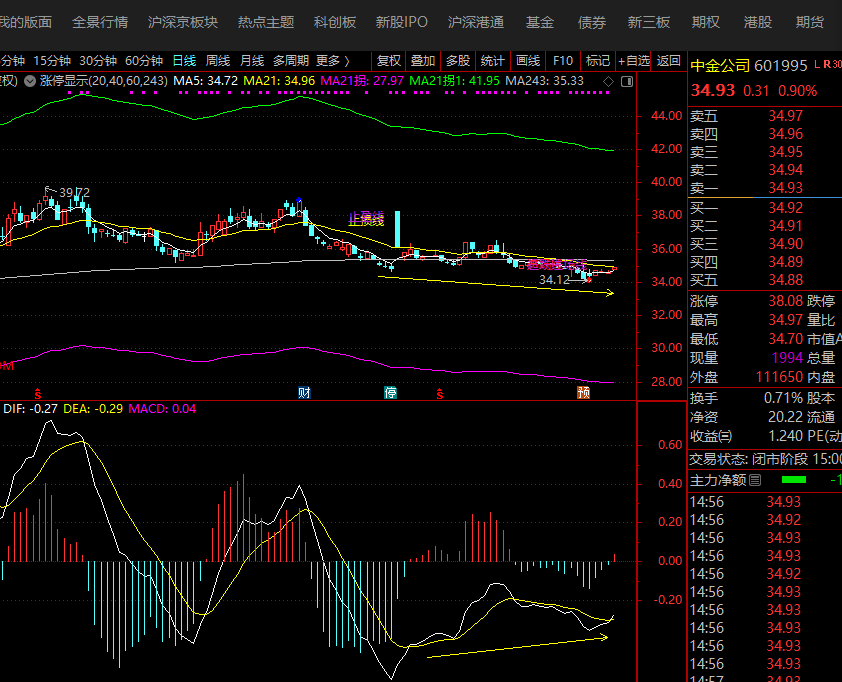Open the 多周期 multi-period selector
Image resolution: width=842 pixels, height=682 pixels.
point(290,61)
